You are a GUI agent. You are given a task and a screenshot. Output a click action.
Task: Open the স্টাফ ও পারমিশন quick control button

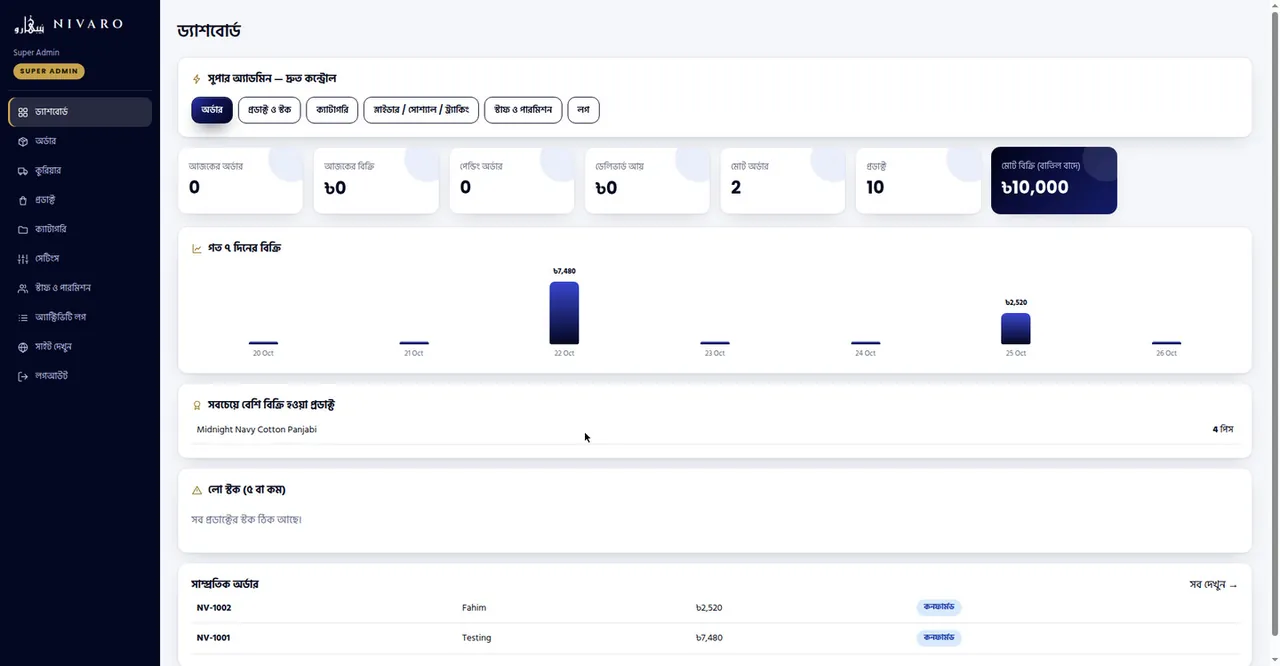click(523, 110)
